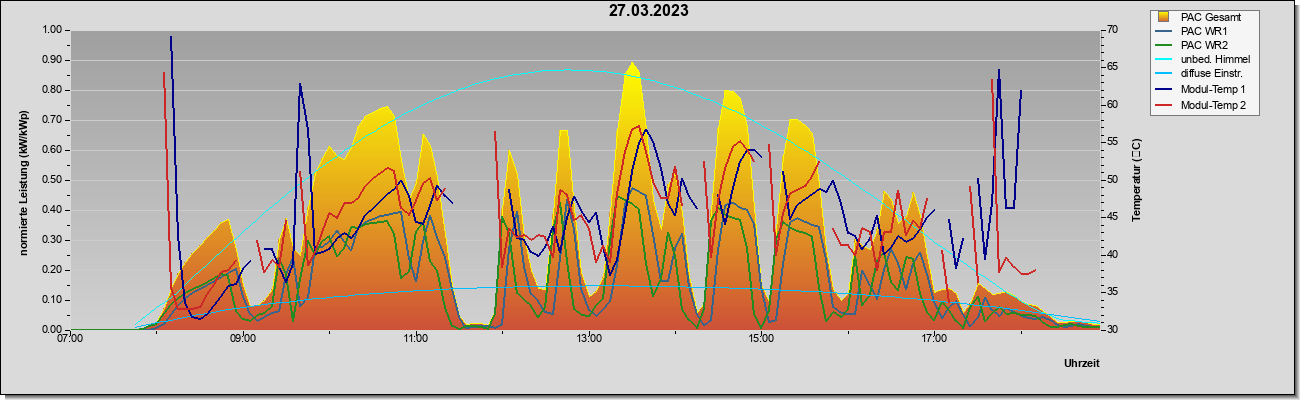Click the 17:00 time axis label
The height and width of the screenshot is (400, 1300).
934,339
